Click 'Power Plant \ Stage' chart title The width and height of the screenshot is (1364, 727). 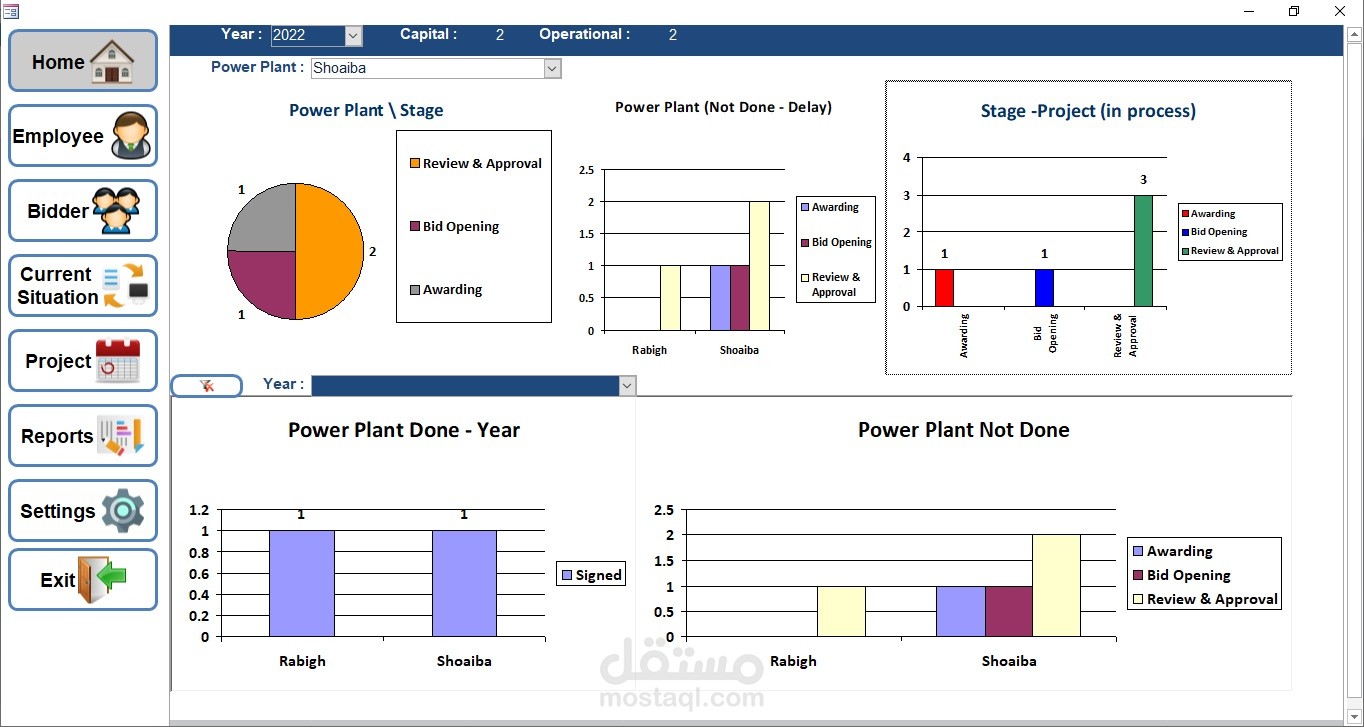click(366, 111)
